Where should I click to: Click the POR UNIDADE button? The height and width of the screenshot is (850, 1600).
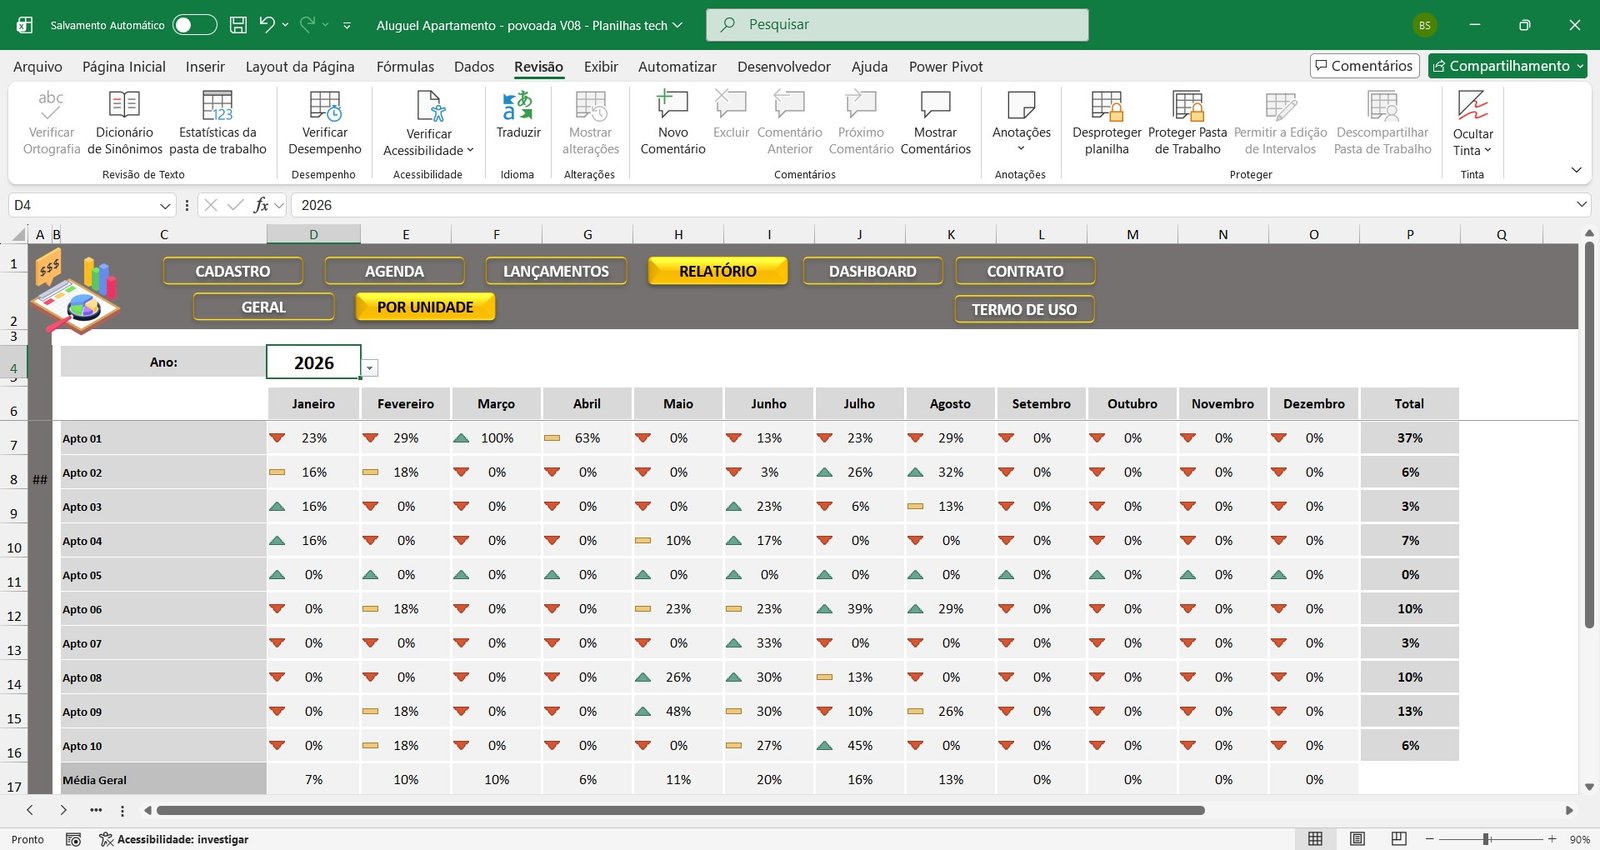coord(425,307)
